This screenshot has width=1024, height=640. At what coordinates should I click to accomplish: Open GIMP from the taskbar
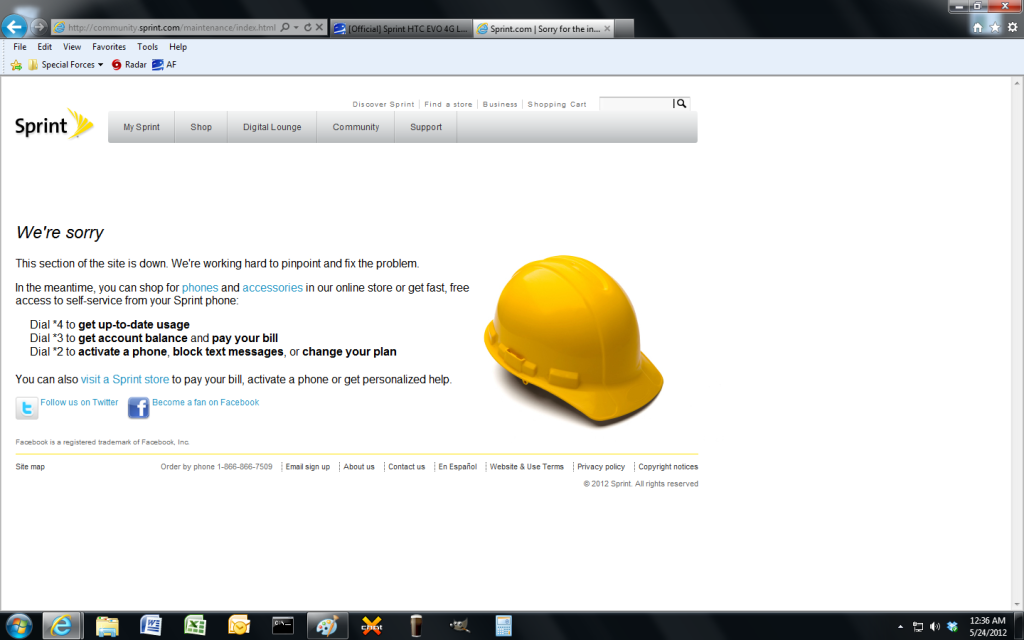(460, 626)
